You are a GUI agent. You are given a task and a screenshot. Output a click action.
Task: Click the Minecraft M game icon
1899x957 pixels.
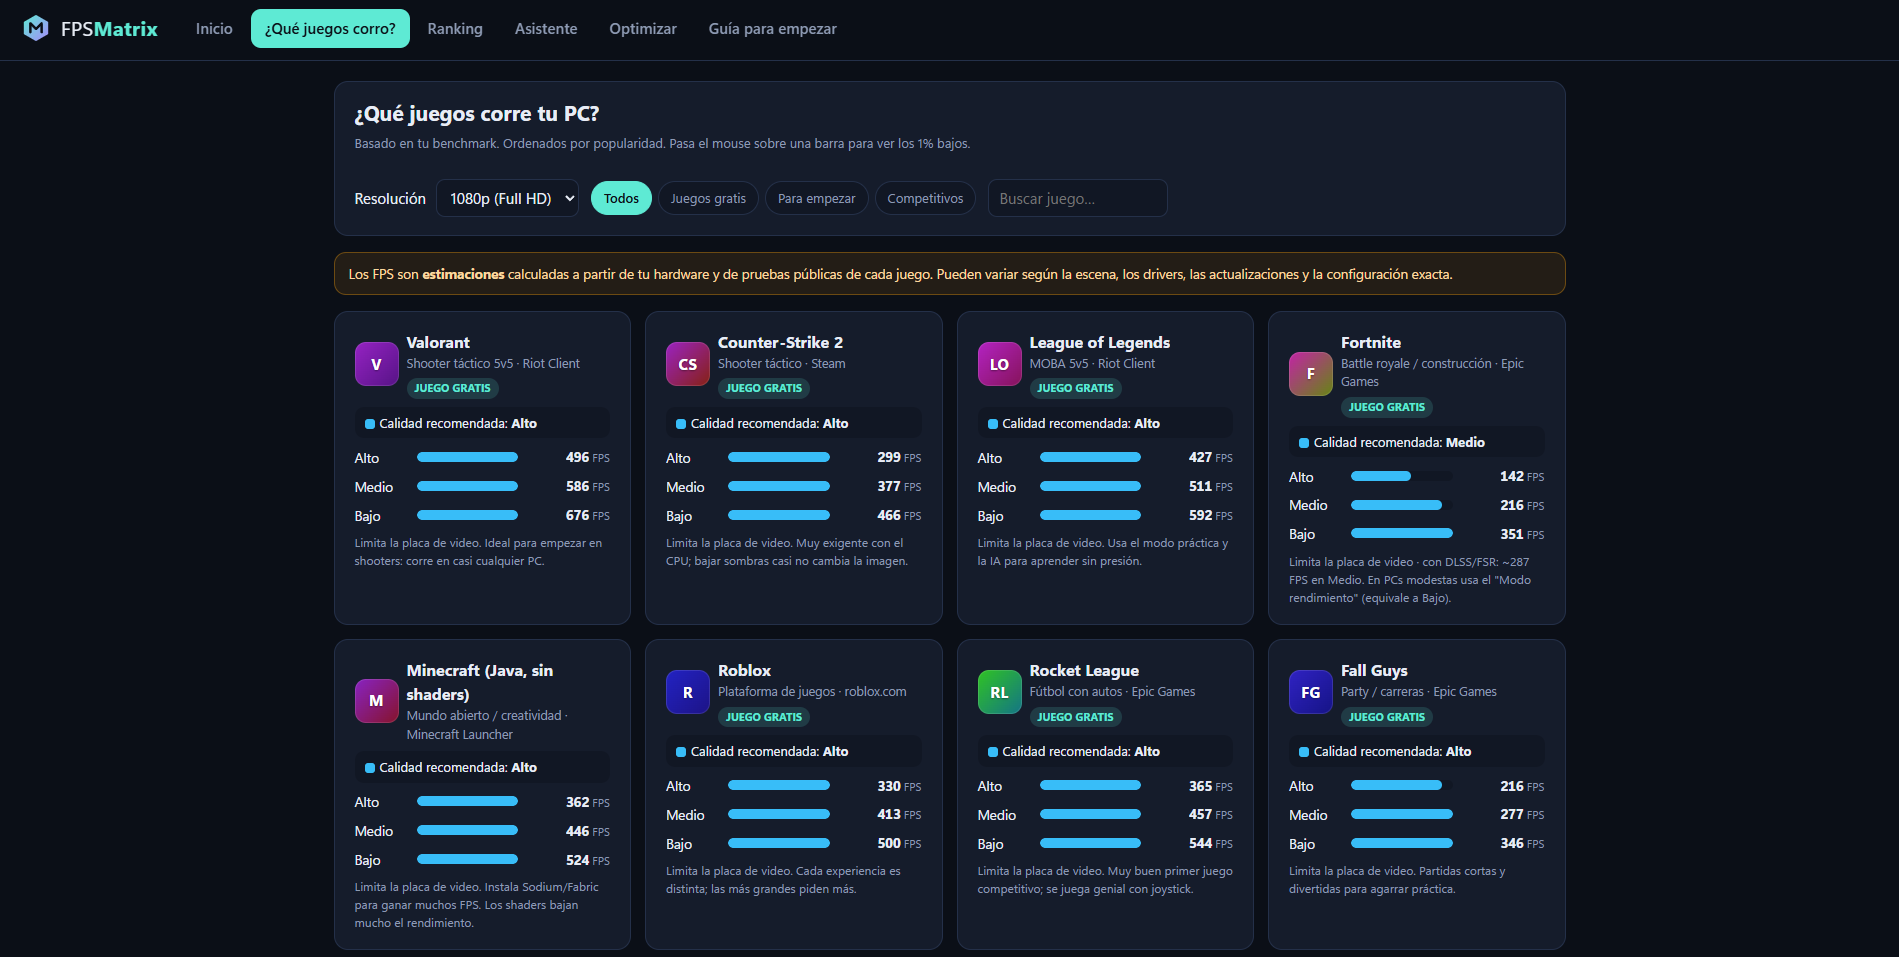pos(376,701)
